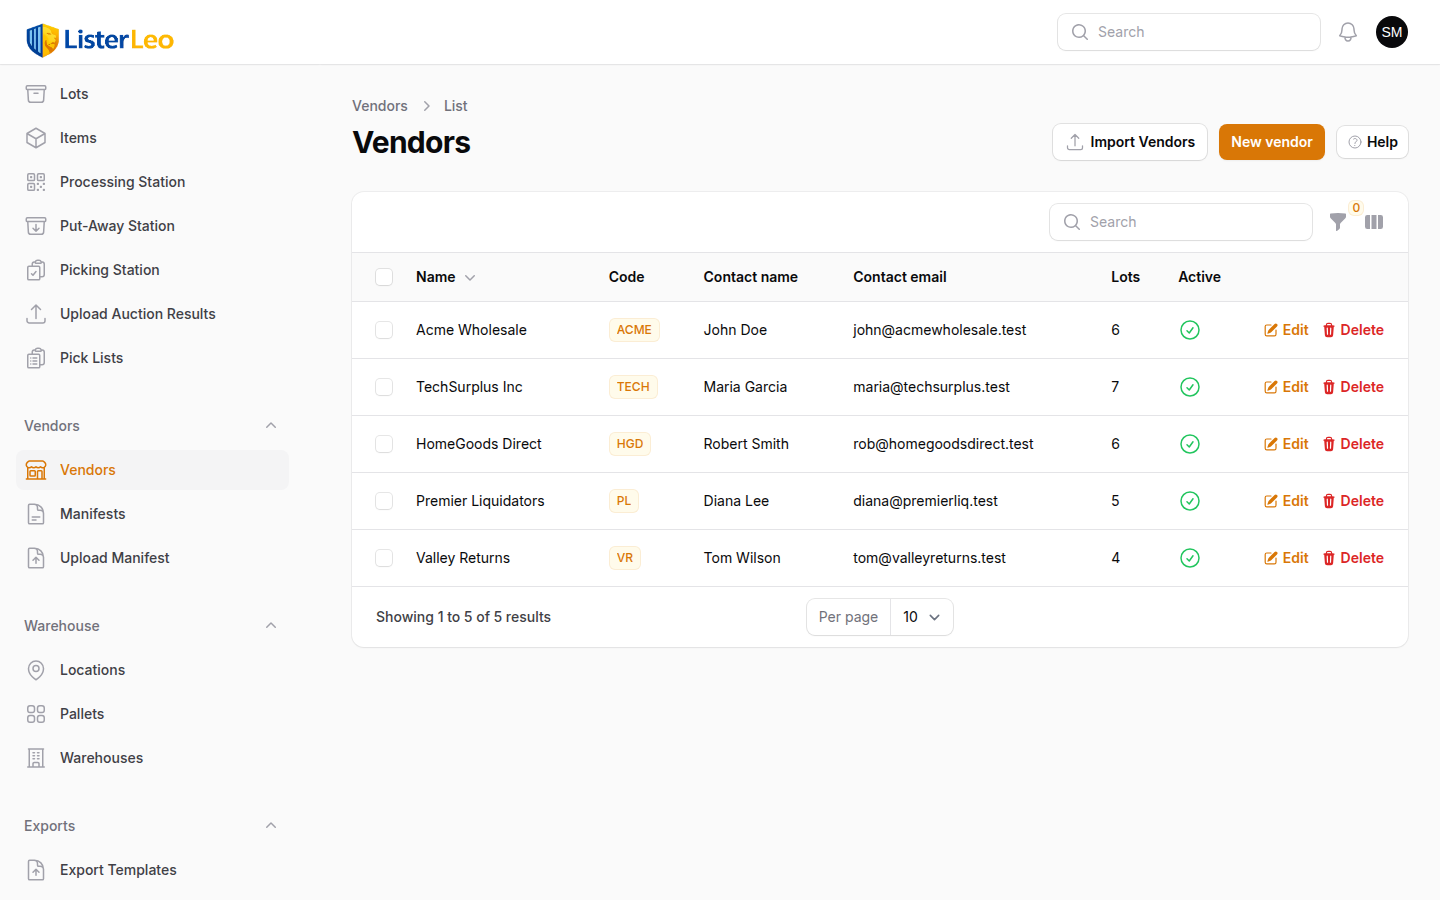1440x900 pixels.
Task: Select the Acme Wholesale row checkbox
Action: [384, 330]
